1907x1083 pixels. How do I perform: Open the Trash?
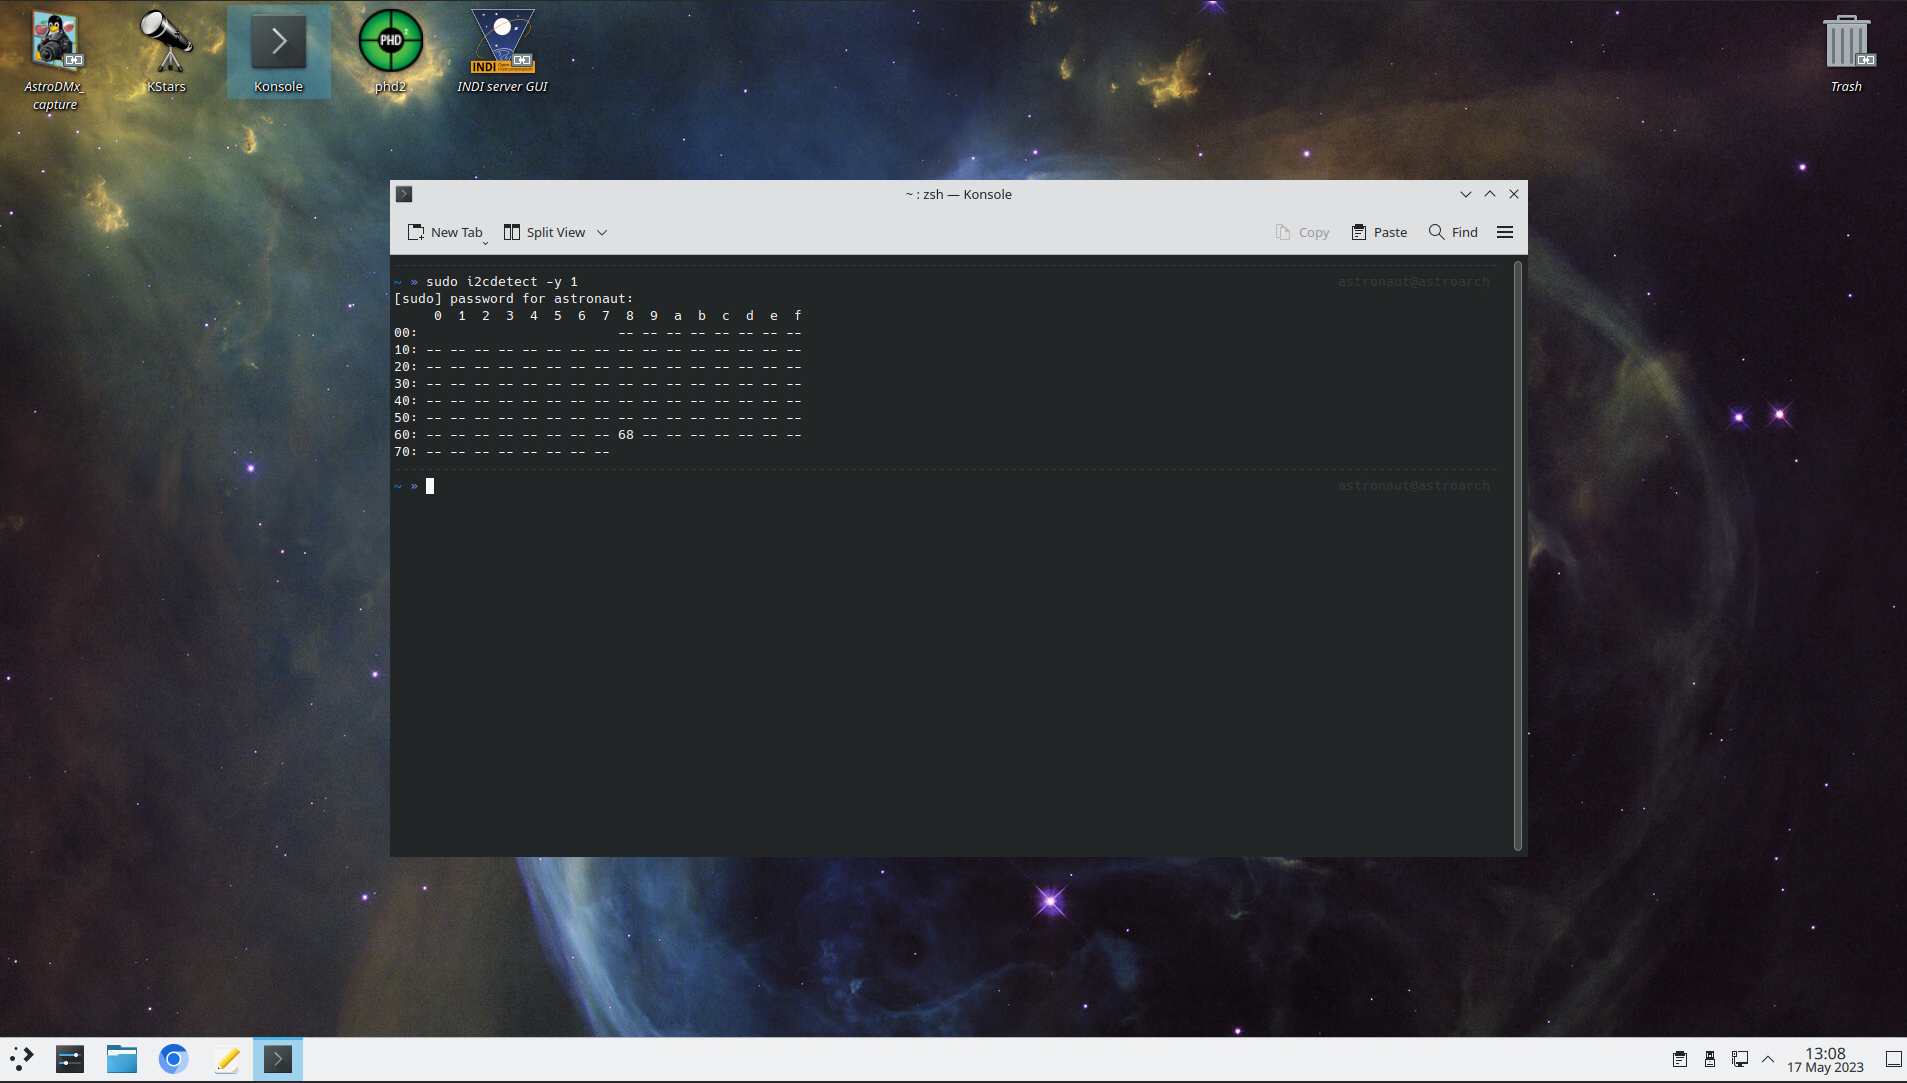1845,40
